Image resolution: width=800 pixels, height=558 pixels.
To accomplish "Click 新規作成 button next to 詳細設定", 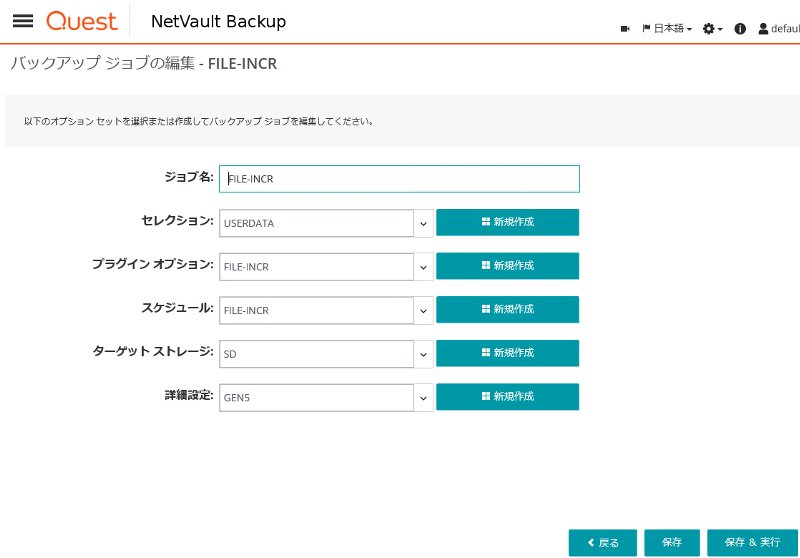I will pos(508,397).
